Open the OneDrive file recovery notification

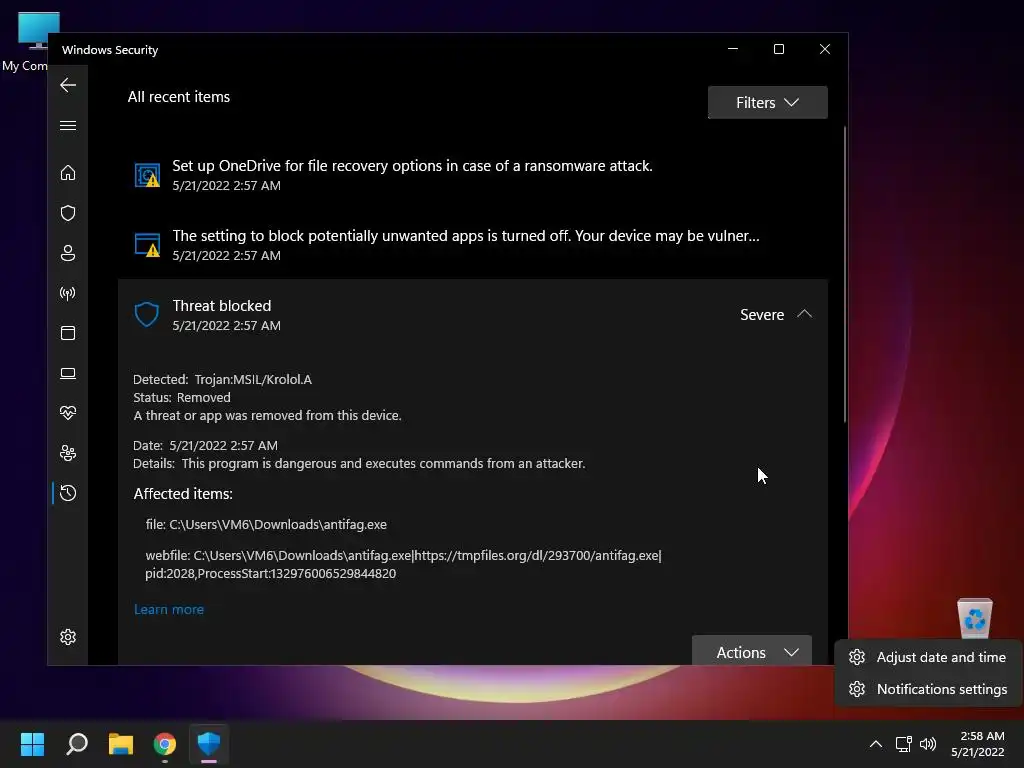473,175
